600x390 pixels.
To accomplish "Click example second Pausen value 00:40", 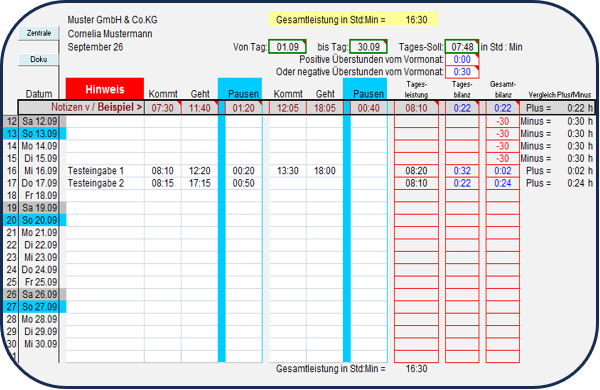I will tap(368, 108).
